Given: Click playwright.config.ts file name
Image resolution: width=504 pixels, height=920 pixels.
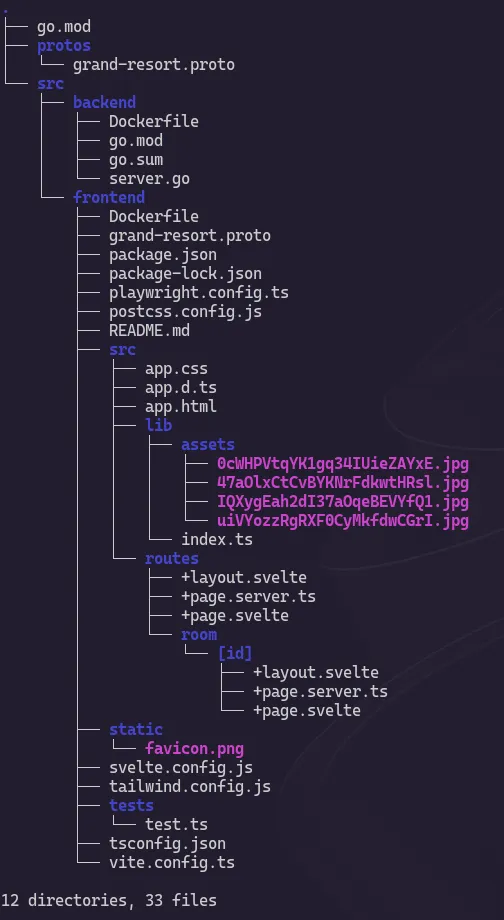Looking at the screenshot, I should click(199, 292).
